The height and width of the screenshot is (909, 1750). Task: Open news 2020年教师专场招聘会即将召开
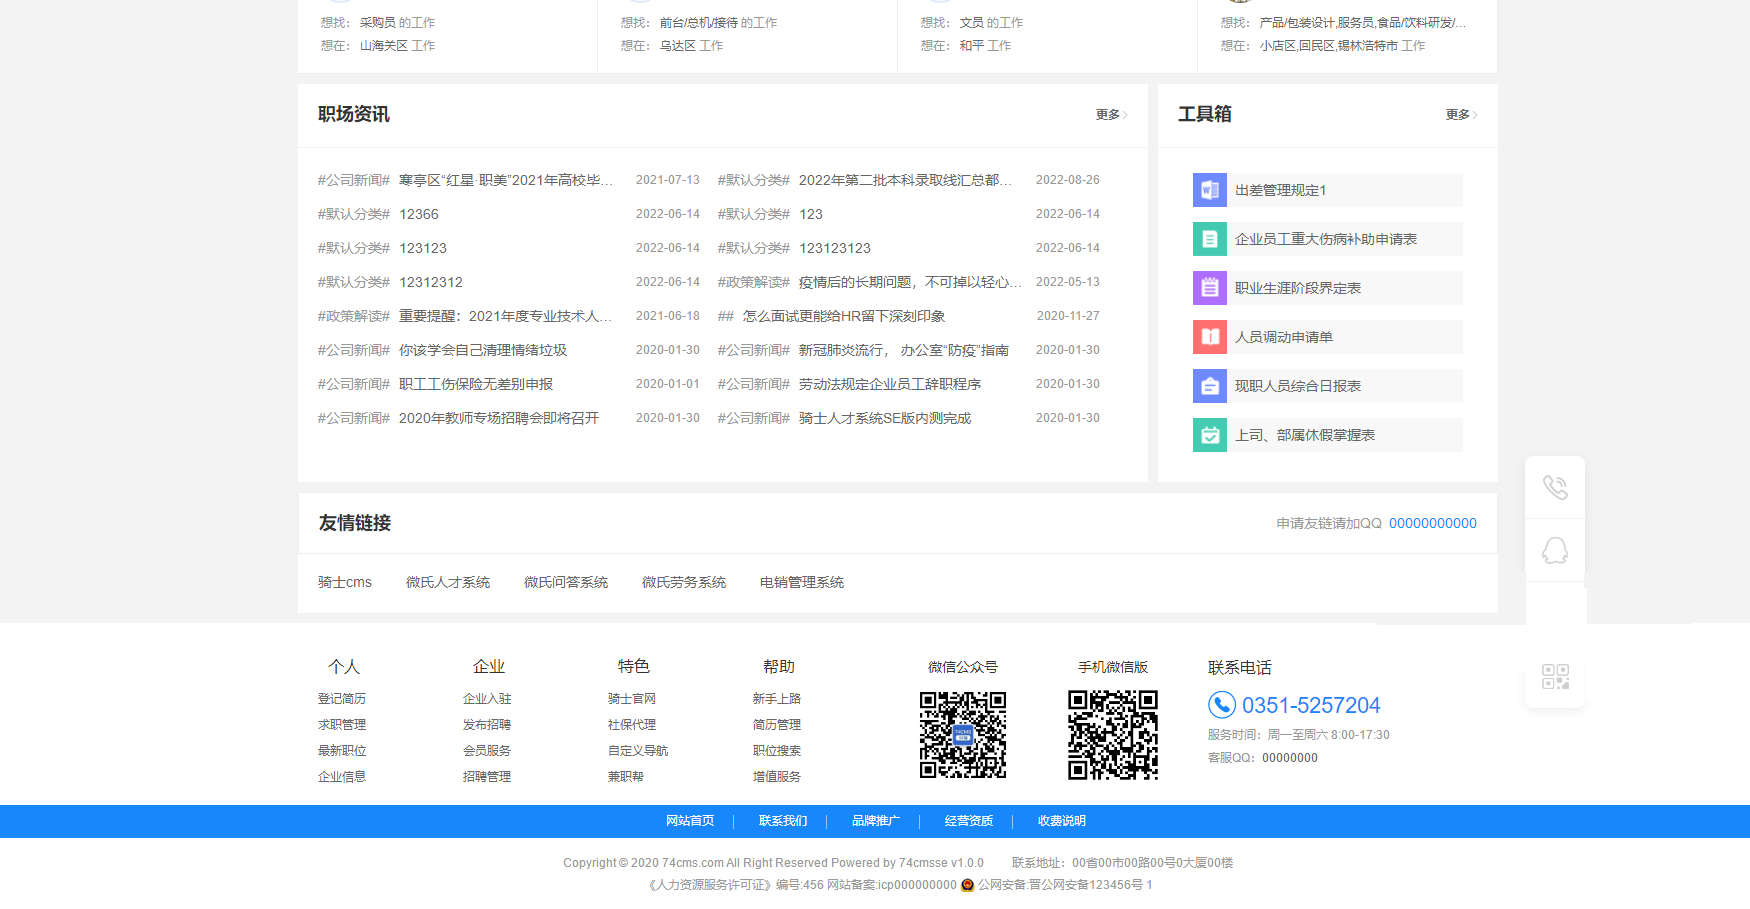499,418
